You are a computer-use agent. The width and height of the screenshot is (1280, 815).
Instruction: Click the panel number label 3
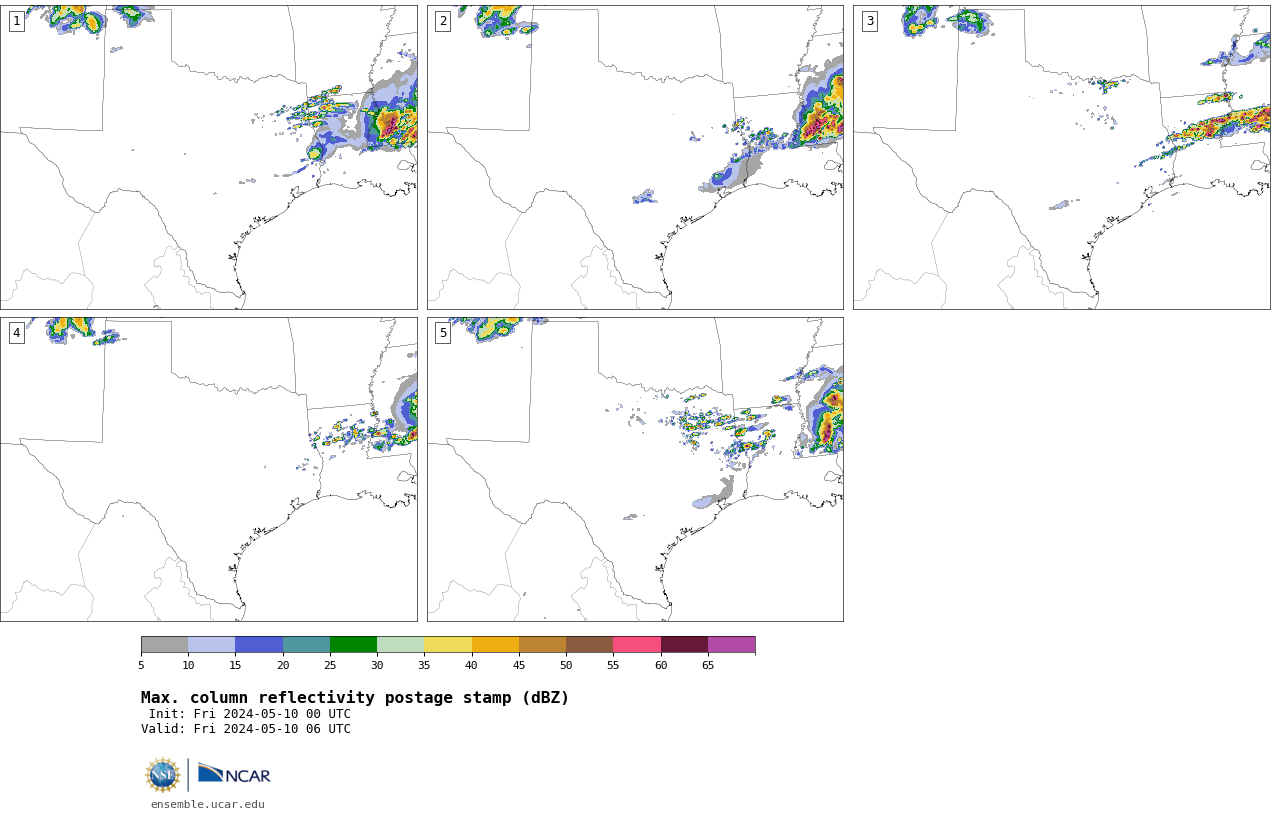(x=870, y=21)
